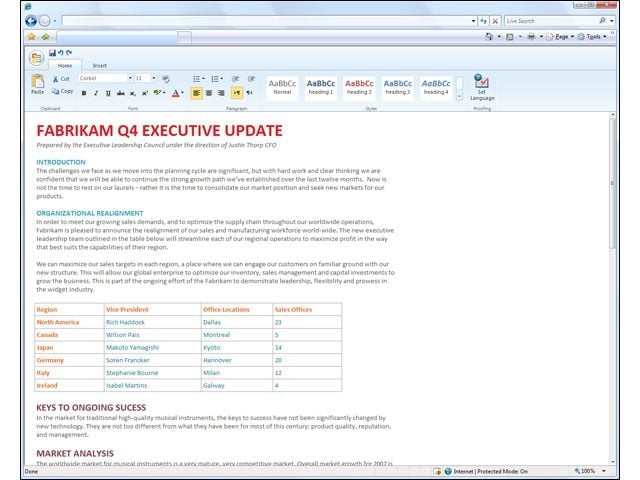Save the document with the floppy icon
The height and width of the screenshot is (480, 640).
(x=52, y=53)
